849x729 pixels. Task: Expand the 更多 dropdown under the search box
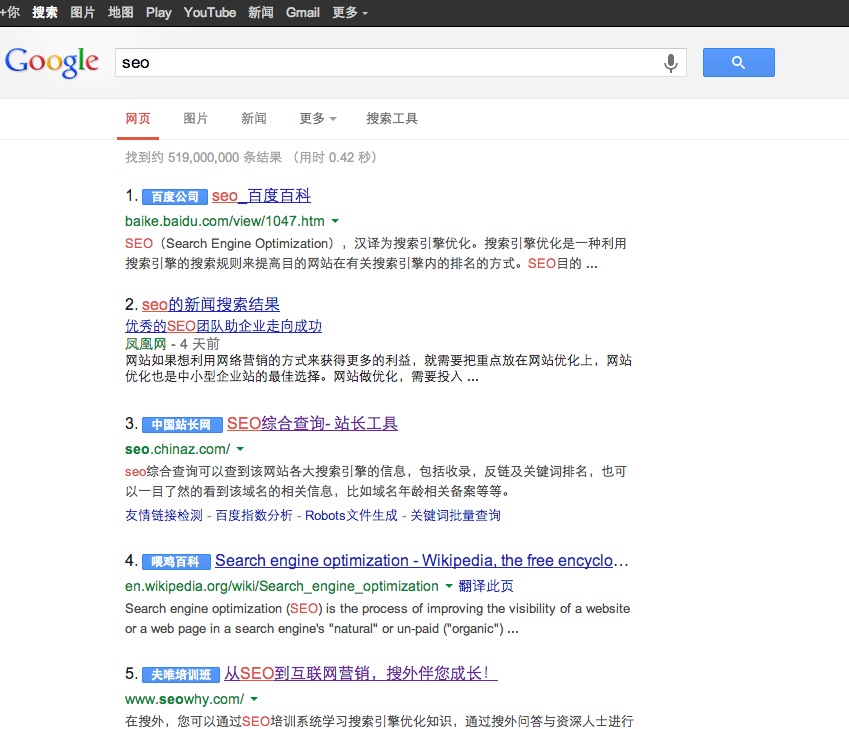[318, 118]
